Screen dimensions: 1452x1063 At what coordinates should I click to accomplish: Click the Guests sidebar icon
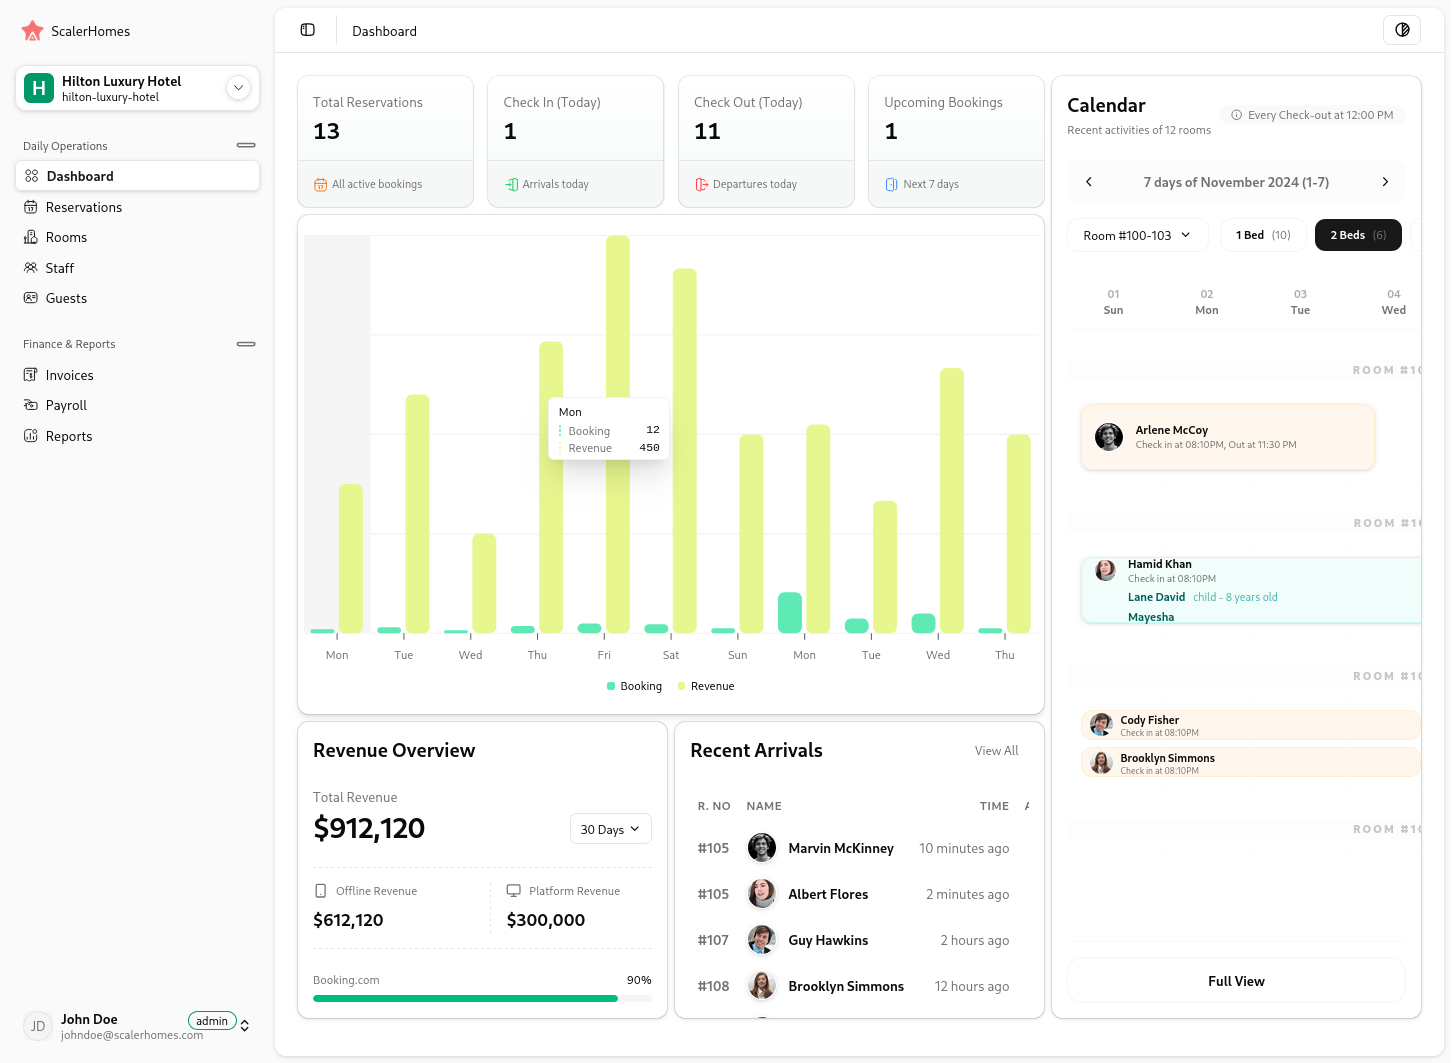tap(31, 298)
